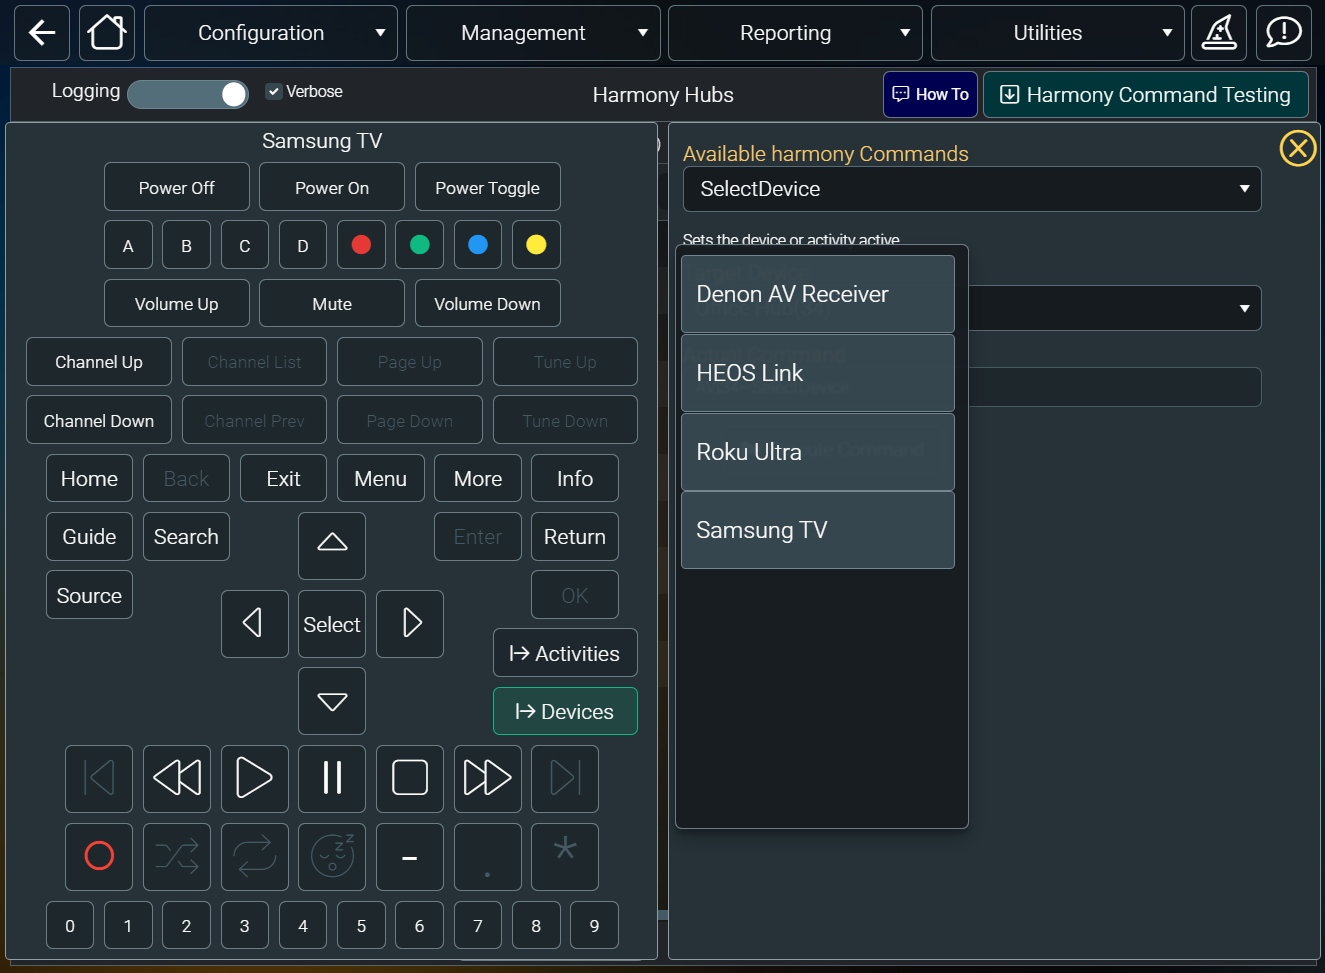1325x973 pixels.
Task: Click the number 0 keypad button
Action: (x=70, y=926)
